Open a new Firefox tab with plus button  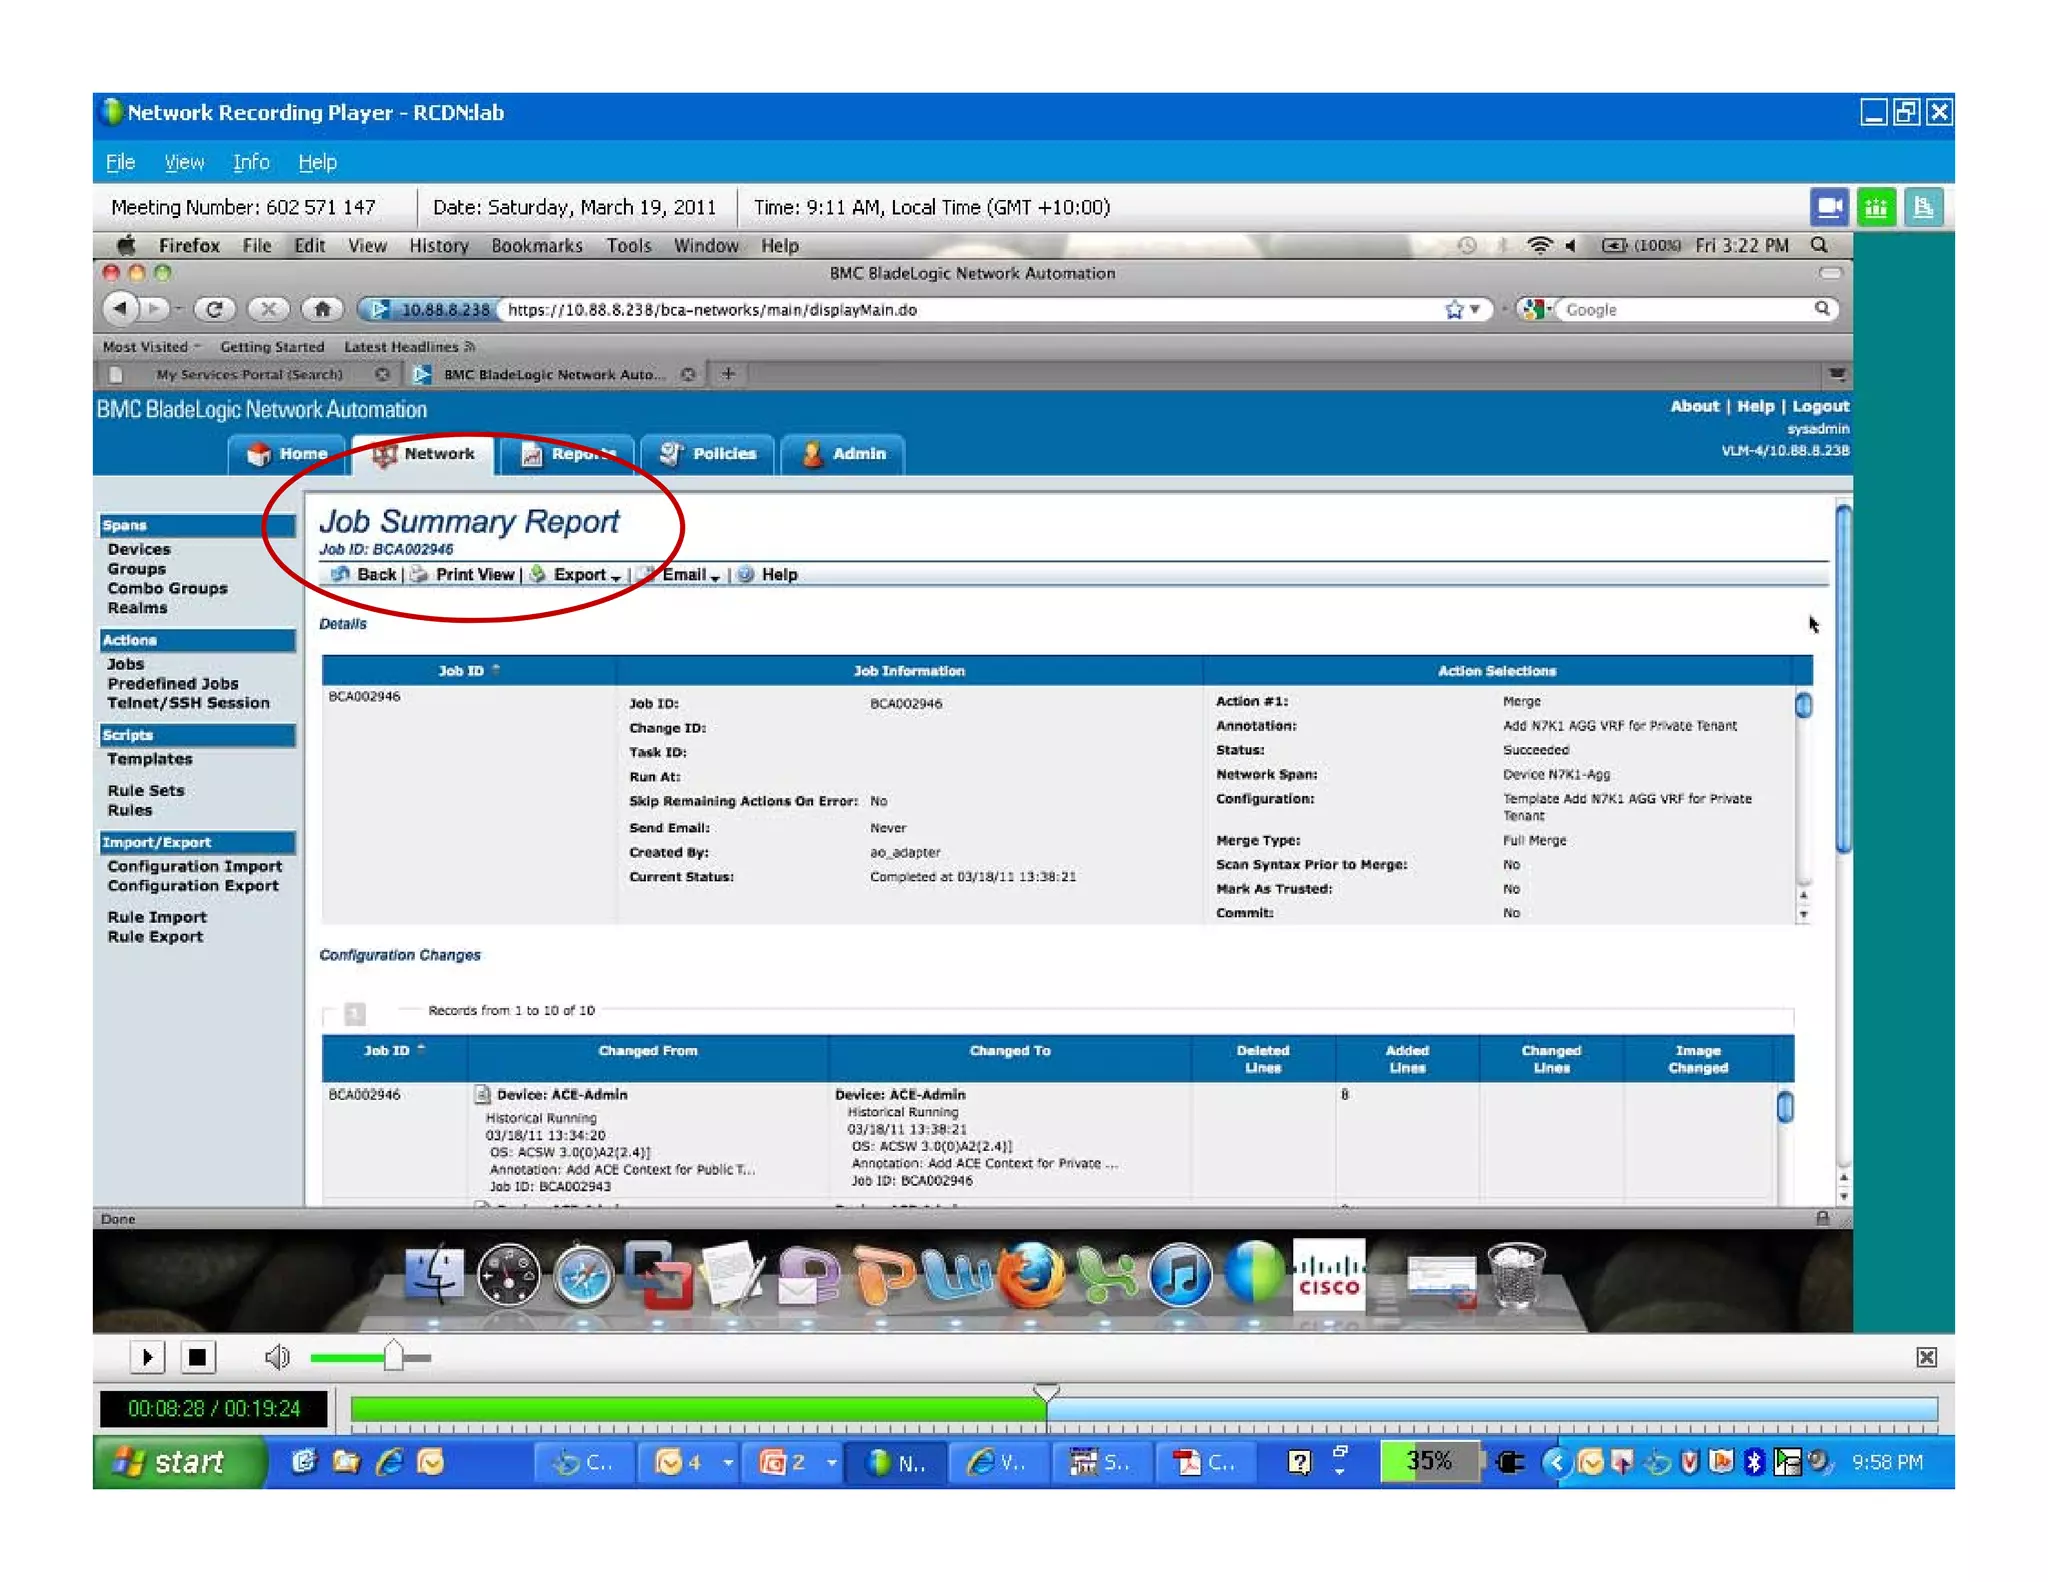(x=728, y=374)
